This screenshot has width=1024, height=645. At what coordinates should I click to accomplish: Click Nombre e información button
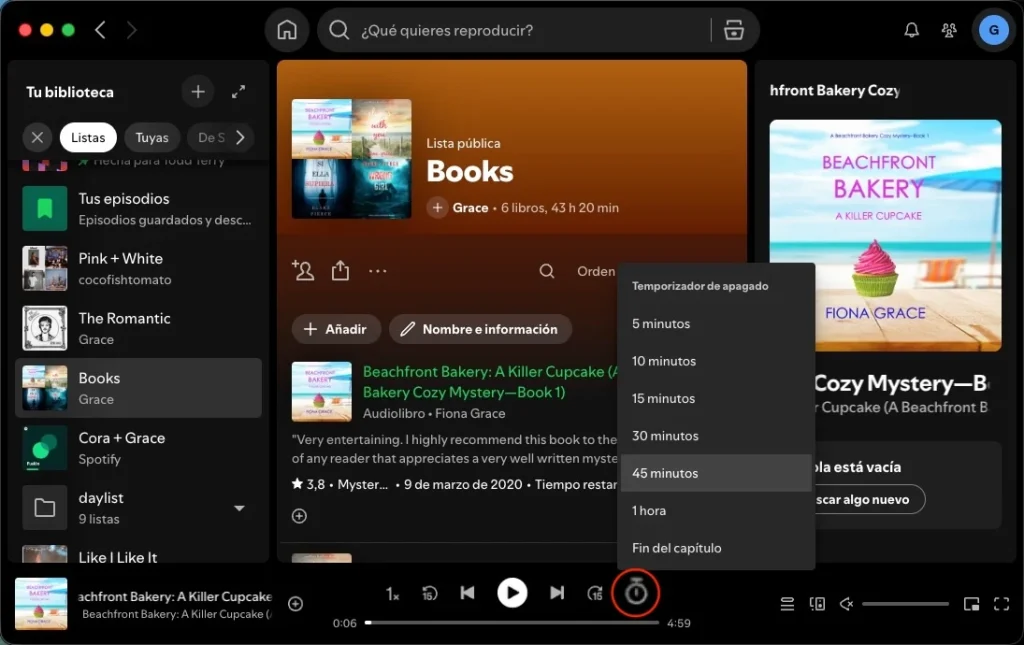(481, 329)
